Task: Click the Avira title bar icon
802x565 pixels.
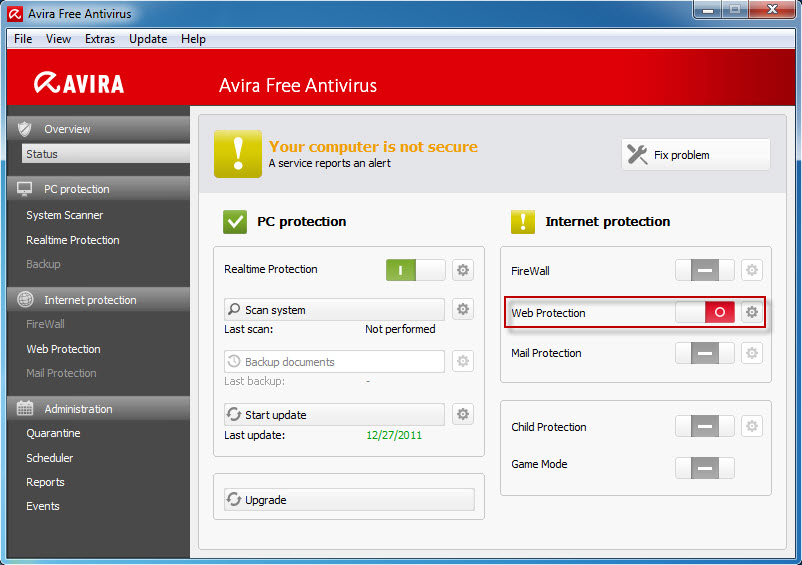Action: (15, 14)
